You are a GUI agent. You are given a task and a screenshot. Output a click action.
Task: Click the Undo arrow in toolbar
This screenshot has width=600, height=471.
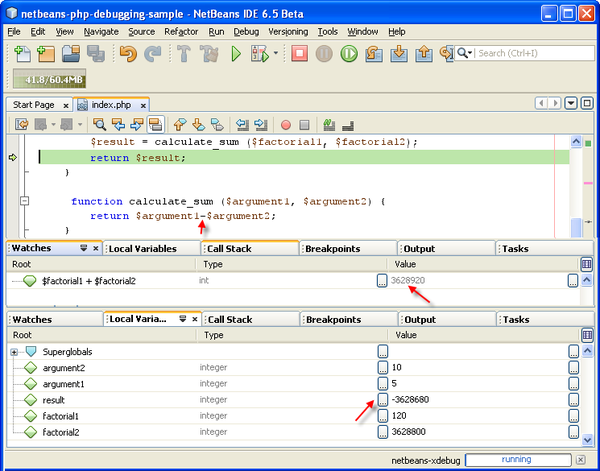pyautogui.click(x=127, y=53)
